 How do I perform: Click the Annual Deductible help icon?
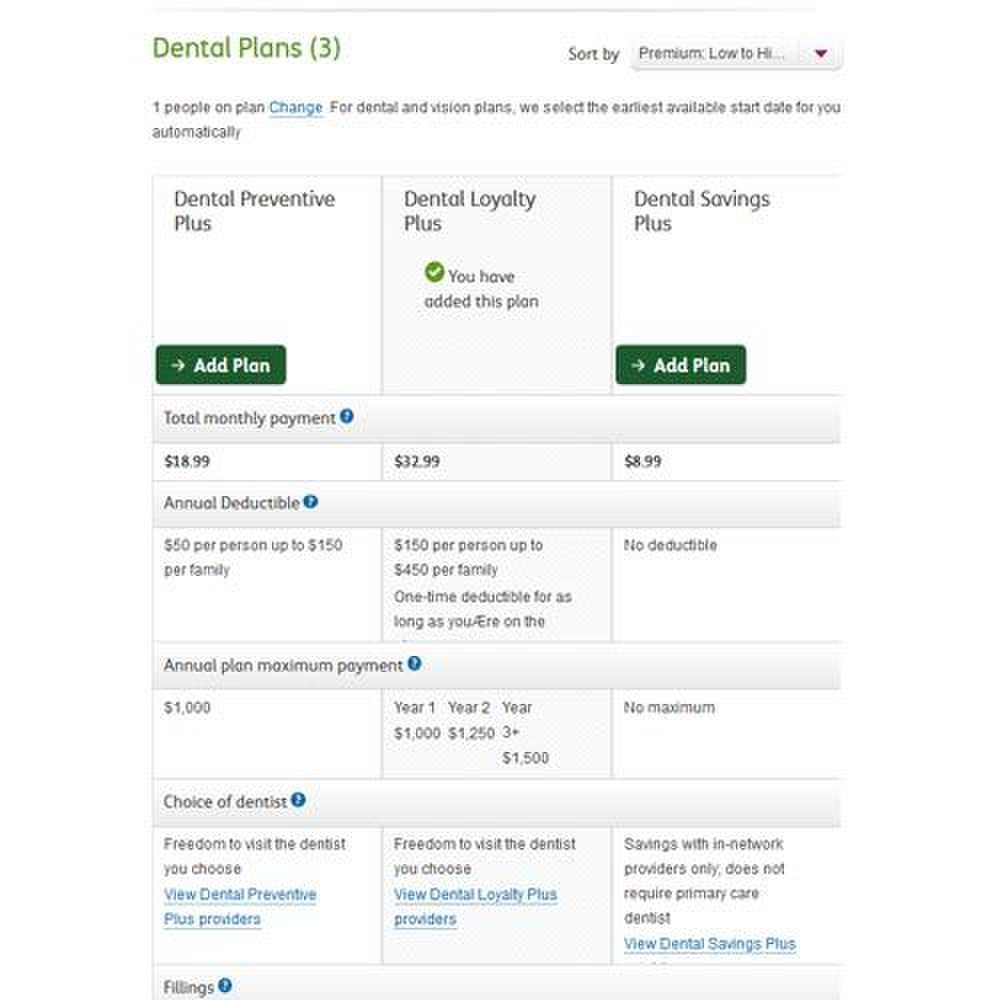tap(311, 501)
